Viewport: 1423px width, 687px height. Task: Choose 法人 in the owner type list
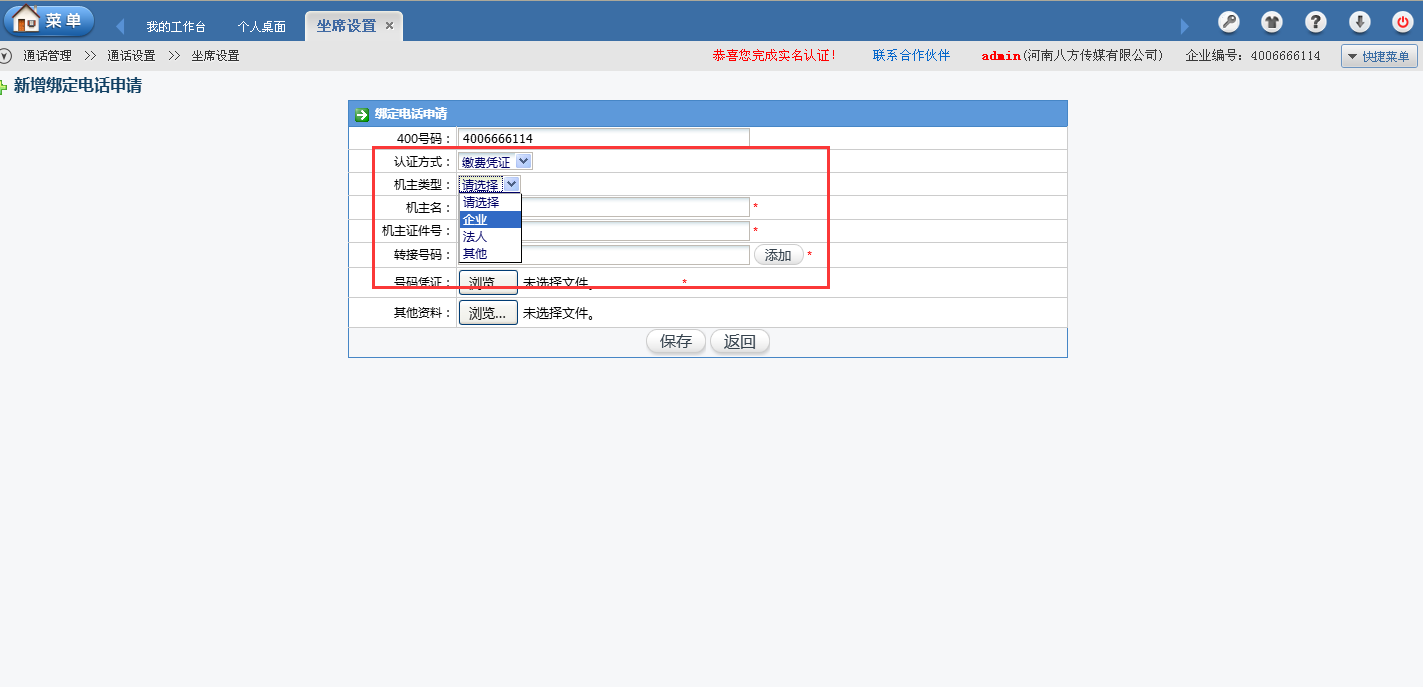(x=490, y=237)
